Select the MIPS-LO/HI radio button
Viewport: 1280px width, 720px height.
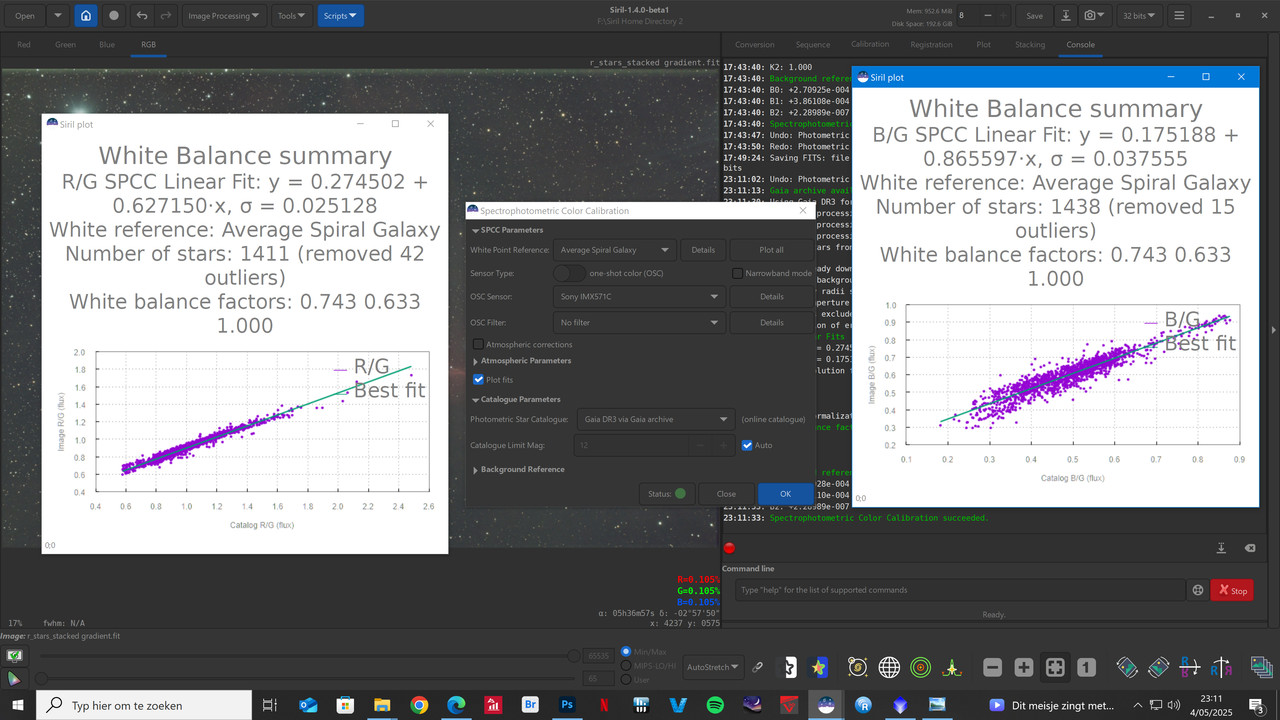(626, 665)
